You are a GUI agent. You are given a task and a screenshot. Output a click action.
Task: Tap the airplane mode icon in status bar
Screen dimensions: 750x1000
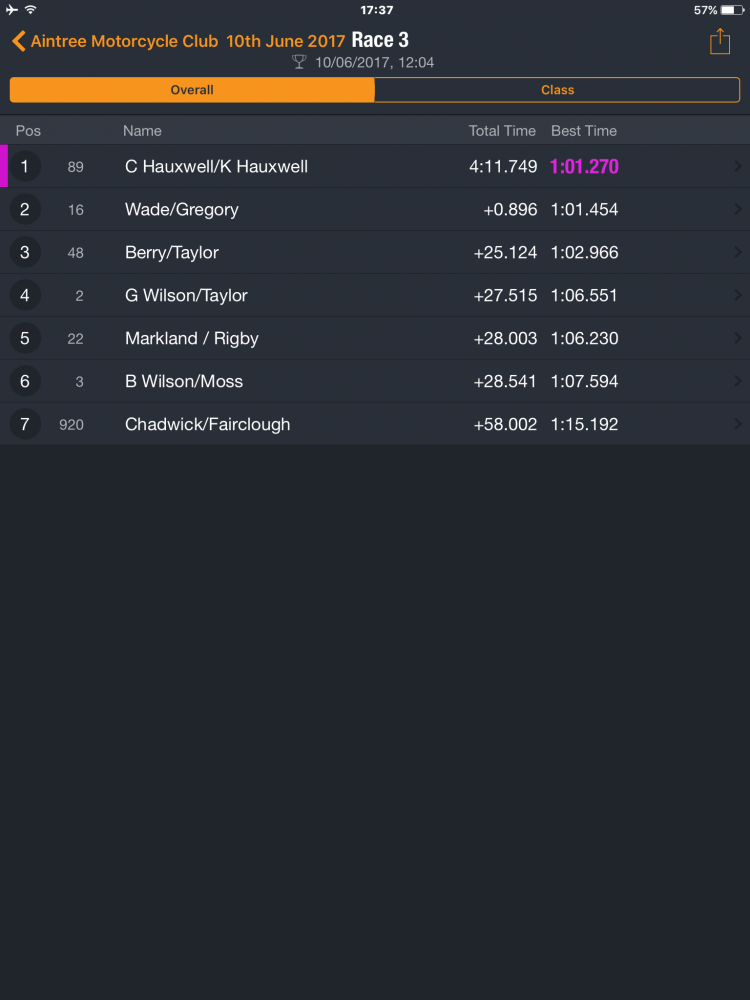(x=12, y=10)
